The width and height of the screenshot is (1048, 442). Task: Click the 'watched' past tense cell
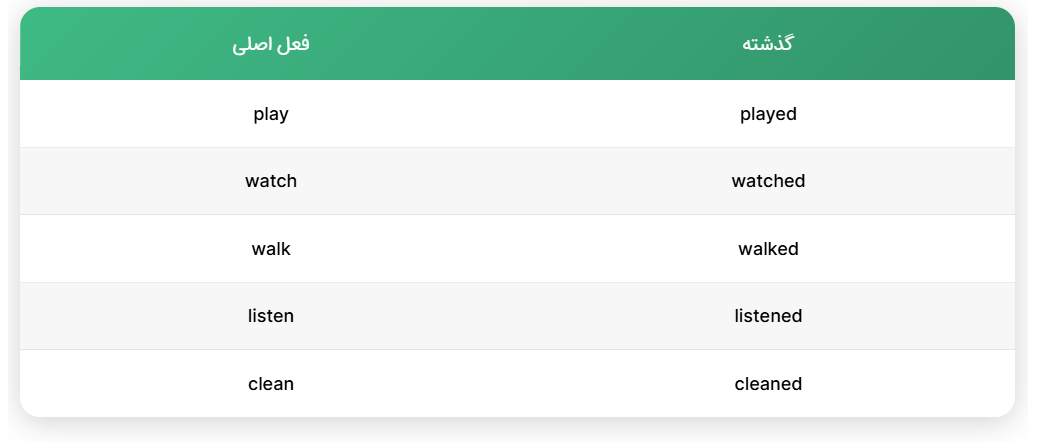(x=768, y=181)
